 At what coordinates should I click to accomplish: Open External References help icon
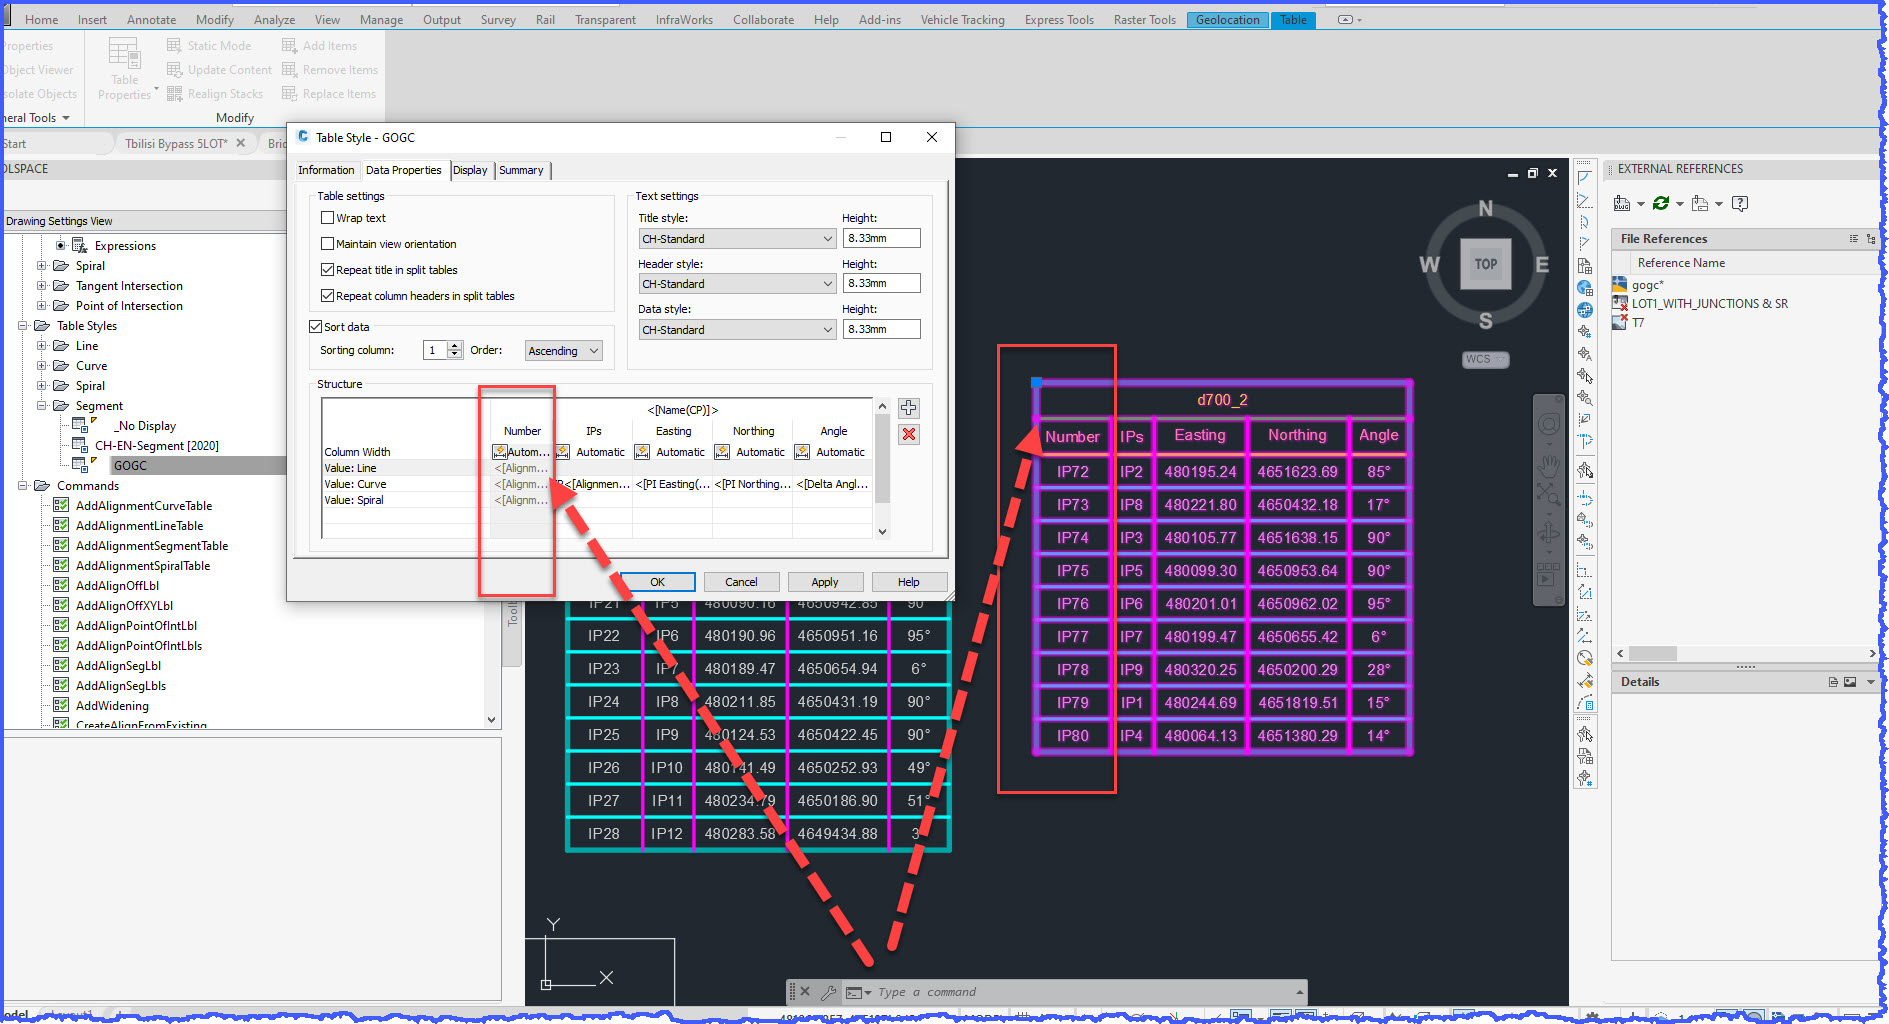pos(1740,203)
